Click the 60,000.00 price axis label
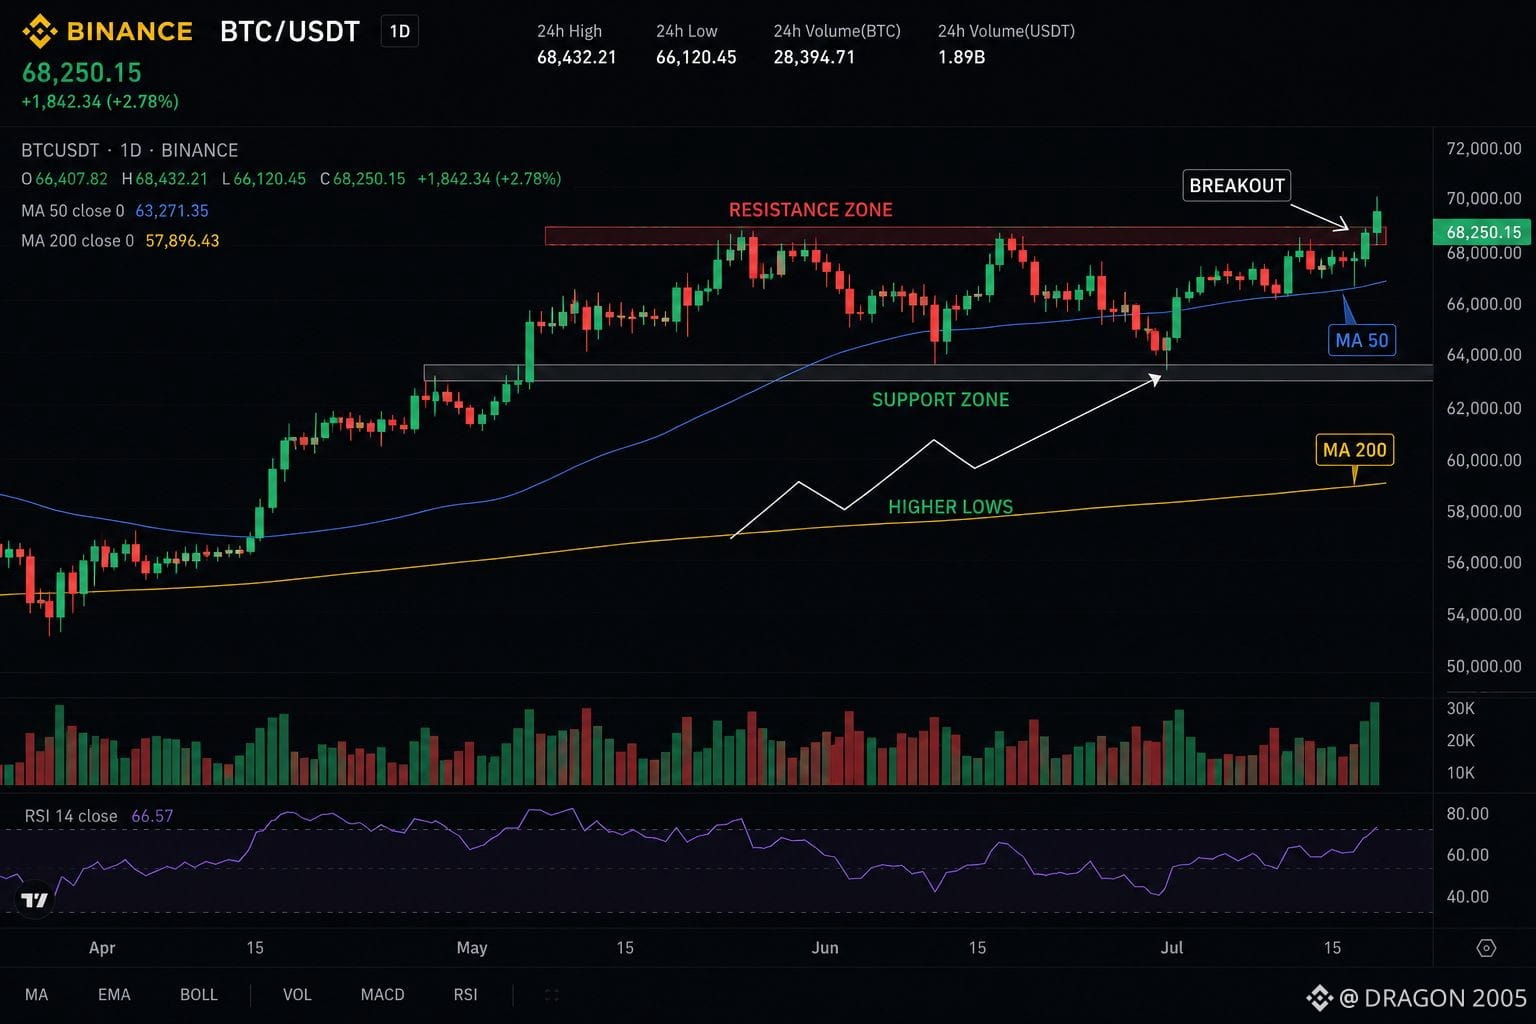This screenshot has width=1536, height=1024. tap(1484, 460)
